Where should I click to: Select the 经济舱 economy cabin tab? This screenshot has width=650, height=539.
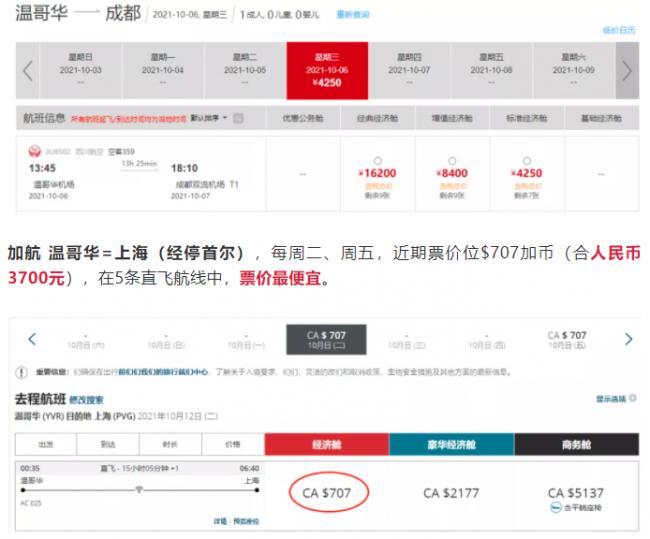click(326, 444)
